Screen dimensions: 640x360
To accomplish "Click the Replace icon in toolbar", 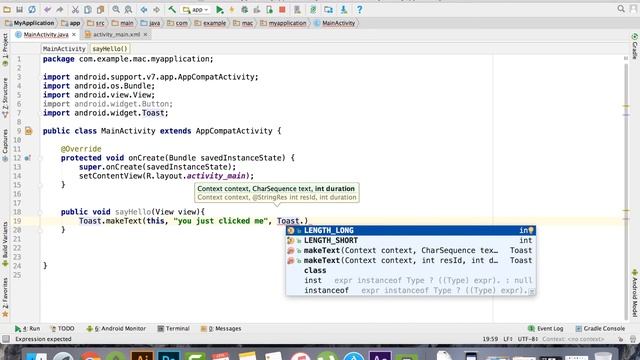I will pyautogui.click(x=128, y=9).
